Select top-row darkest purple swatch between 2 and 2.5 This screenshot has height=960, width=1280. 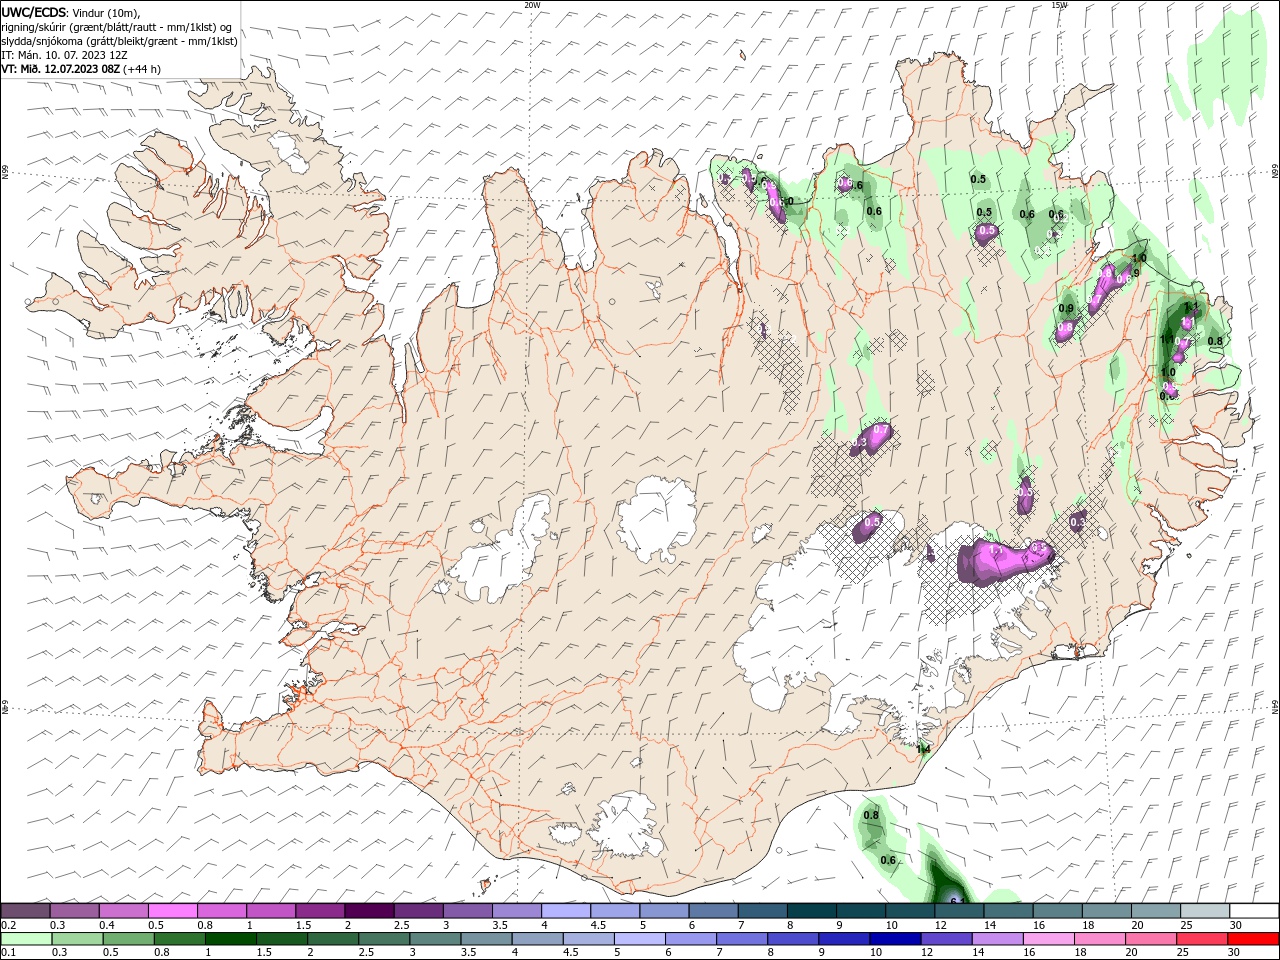pos(368,910)
